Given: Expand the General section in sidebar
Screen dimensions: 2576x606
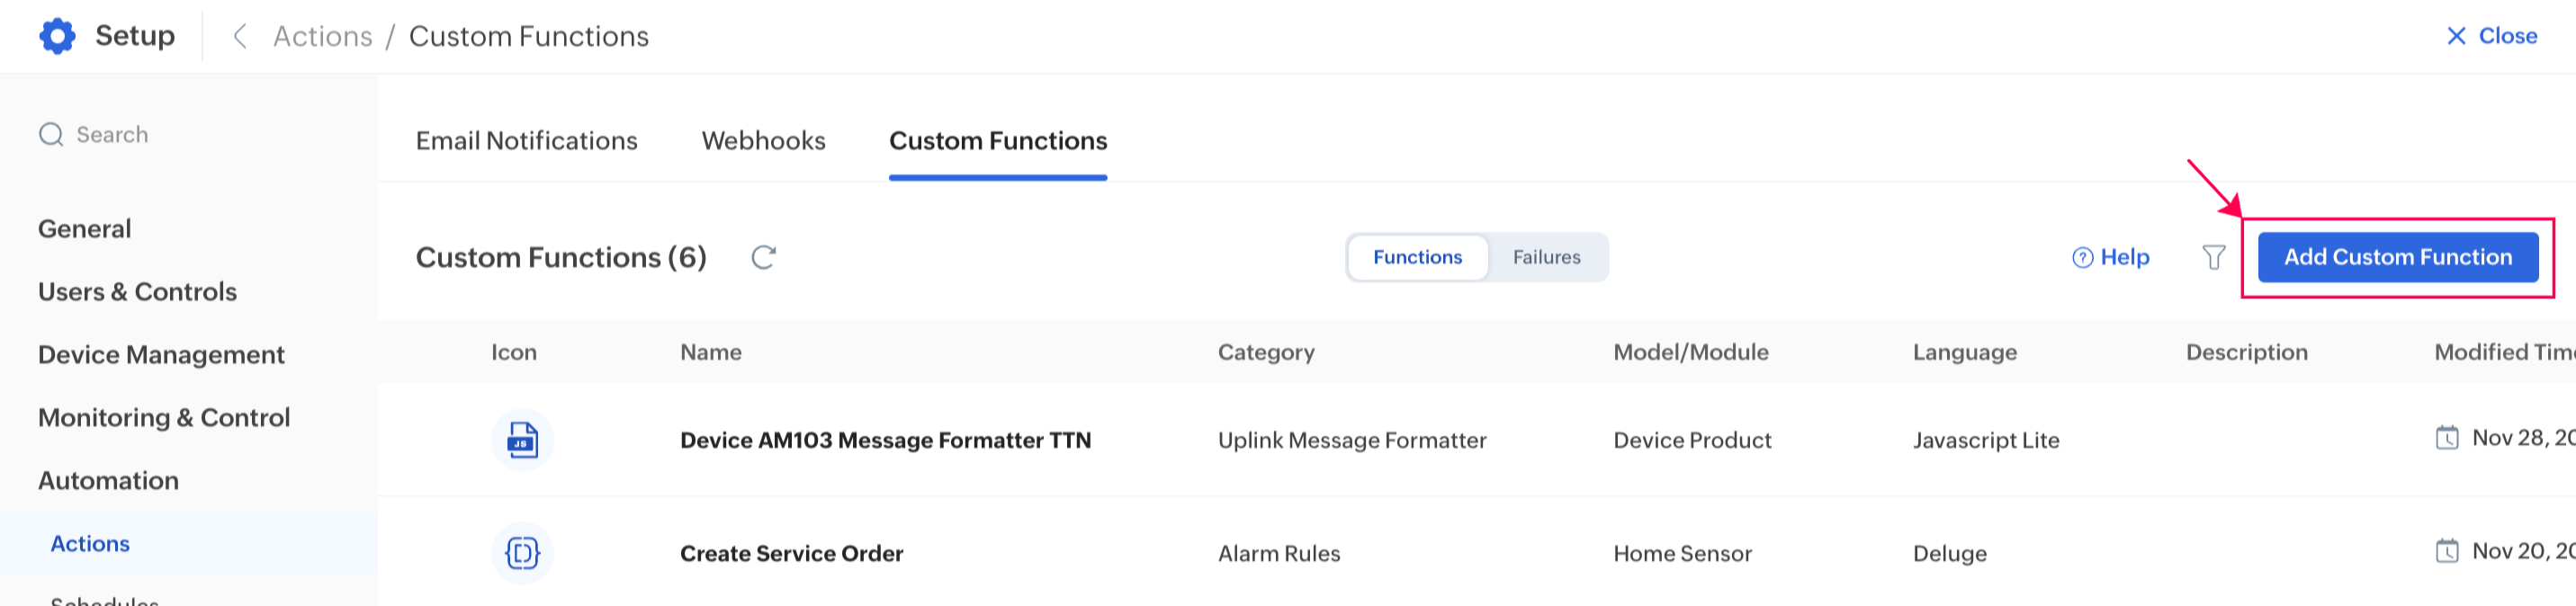Looking at the screenshot, I should point(85,229).
